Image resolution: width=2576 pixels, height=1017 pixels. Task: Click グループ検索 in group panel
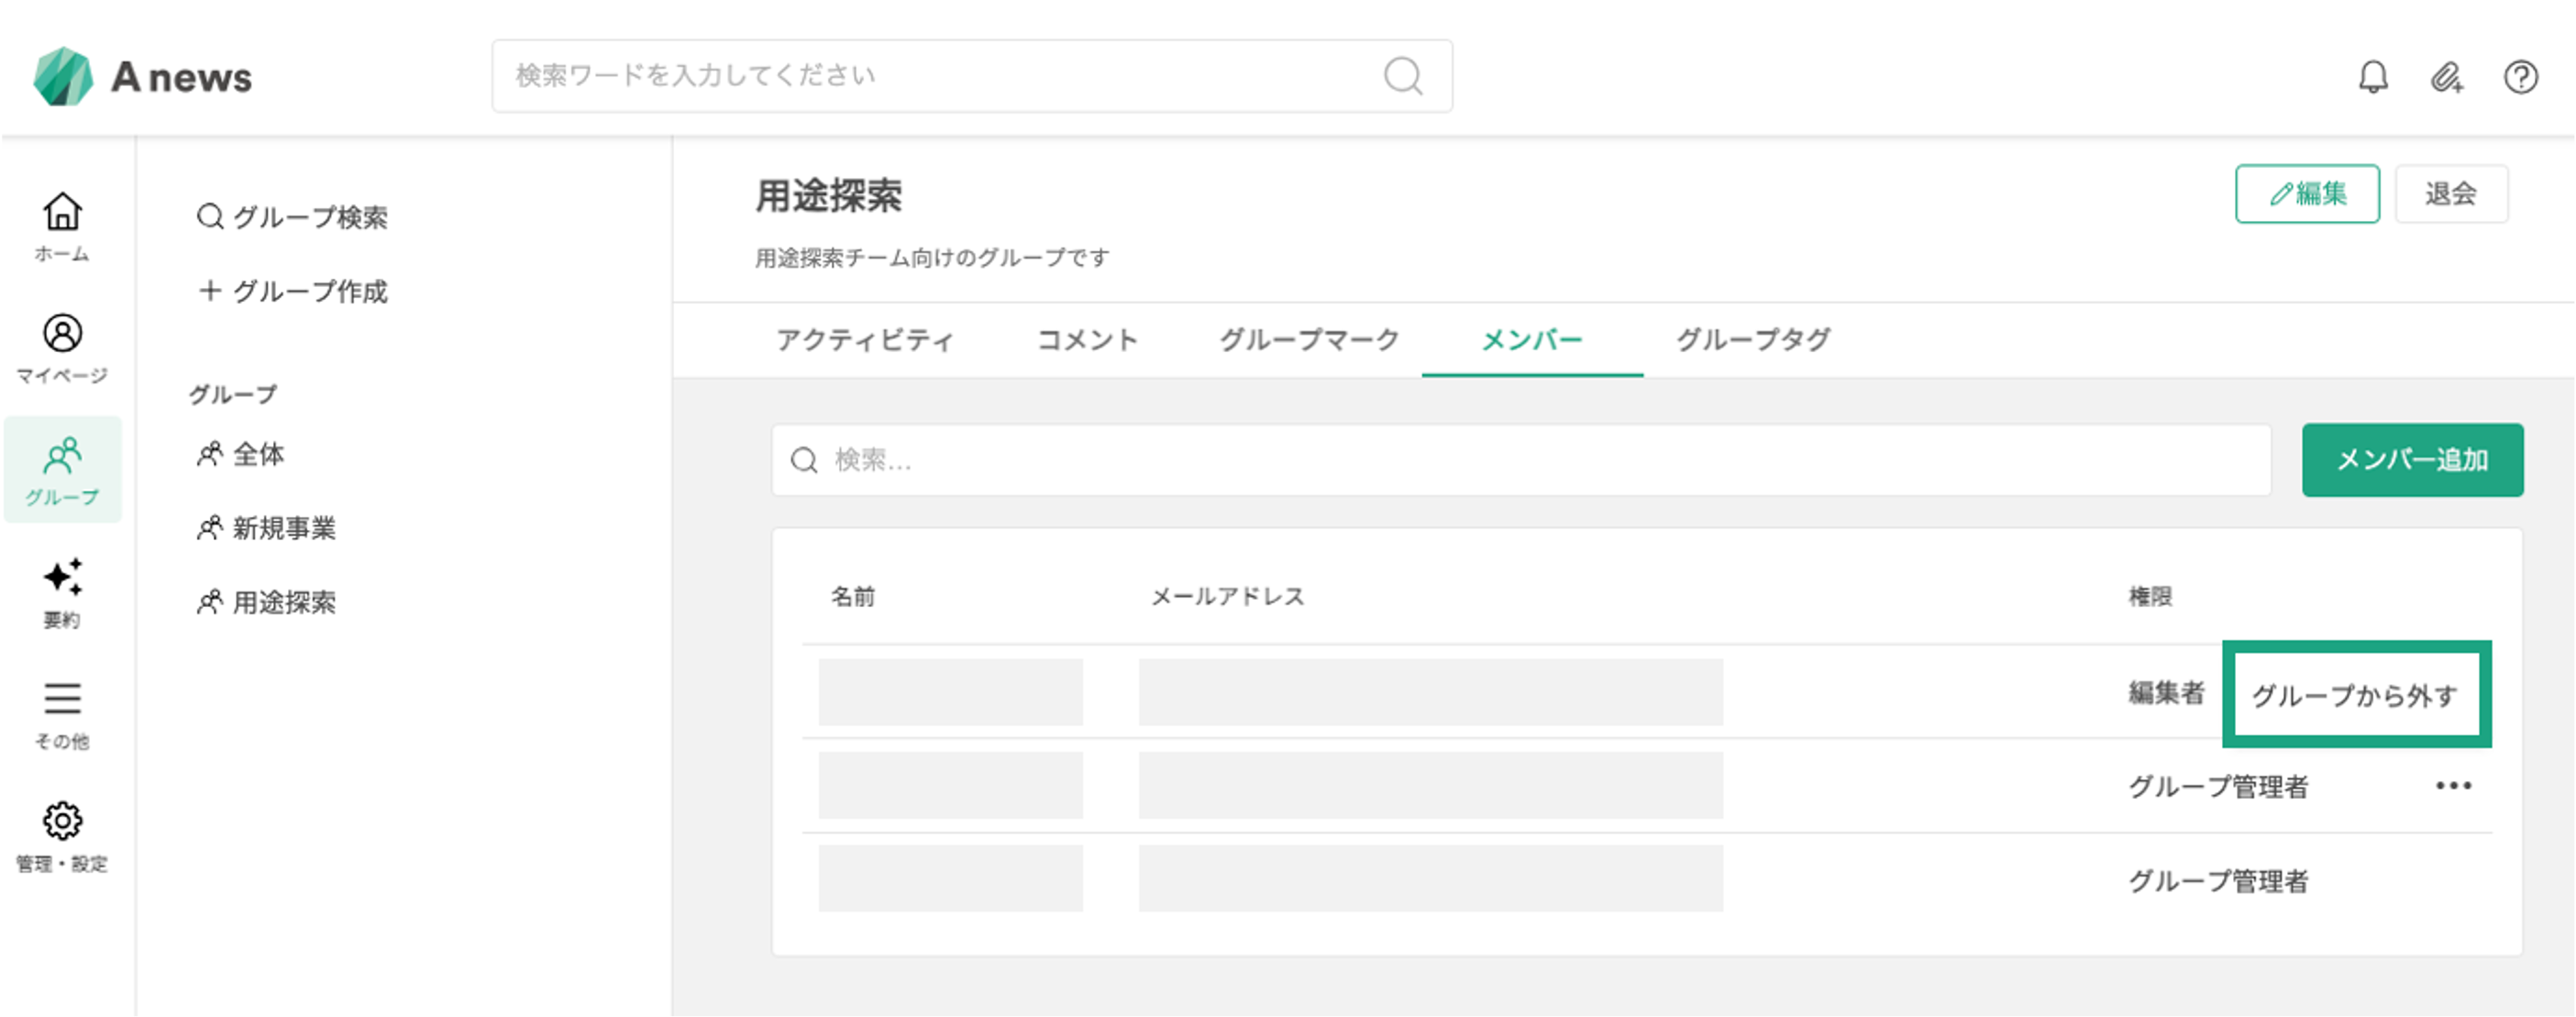(292, 217)
